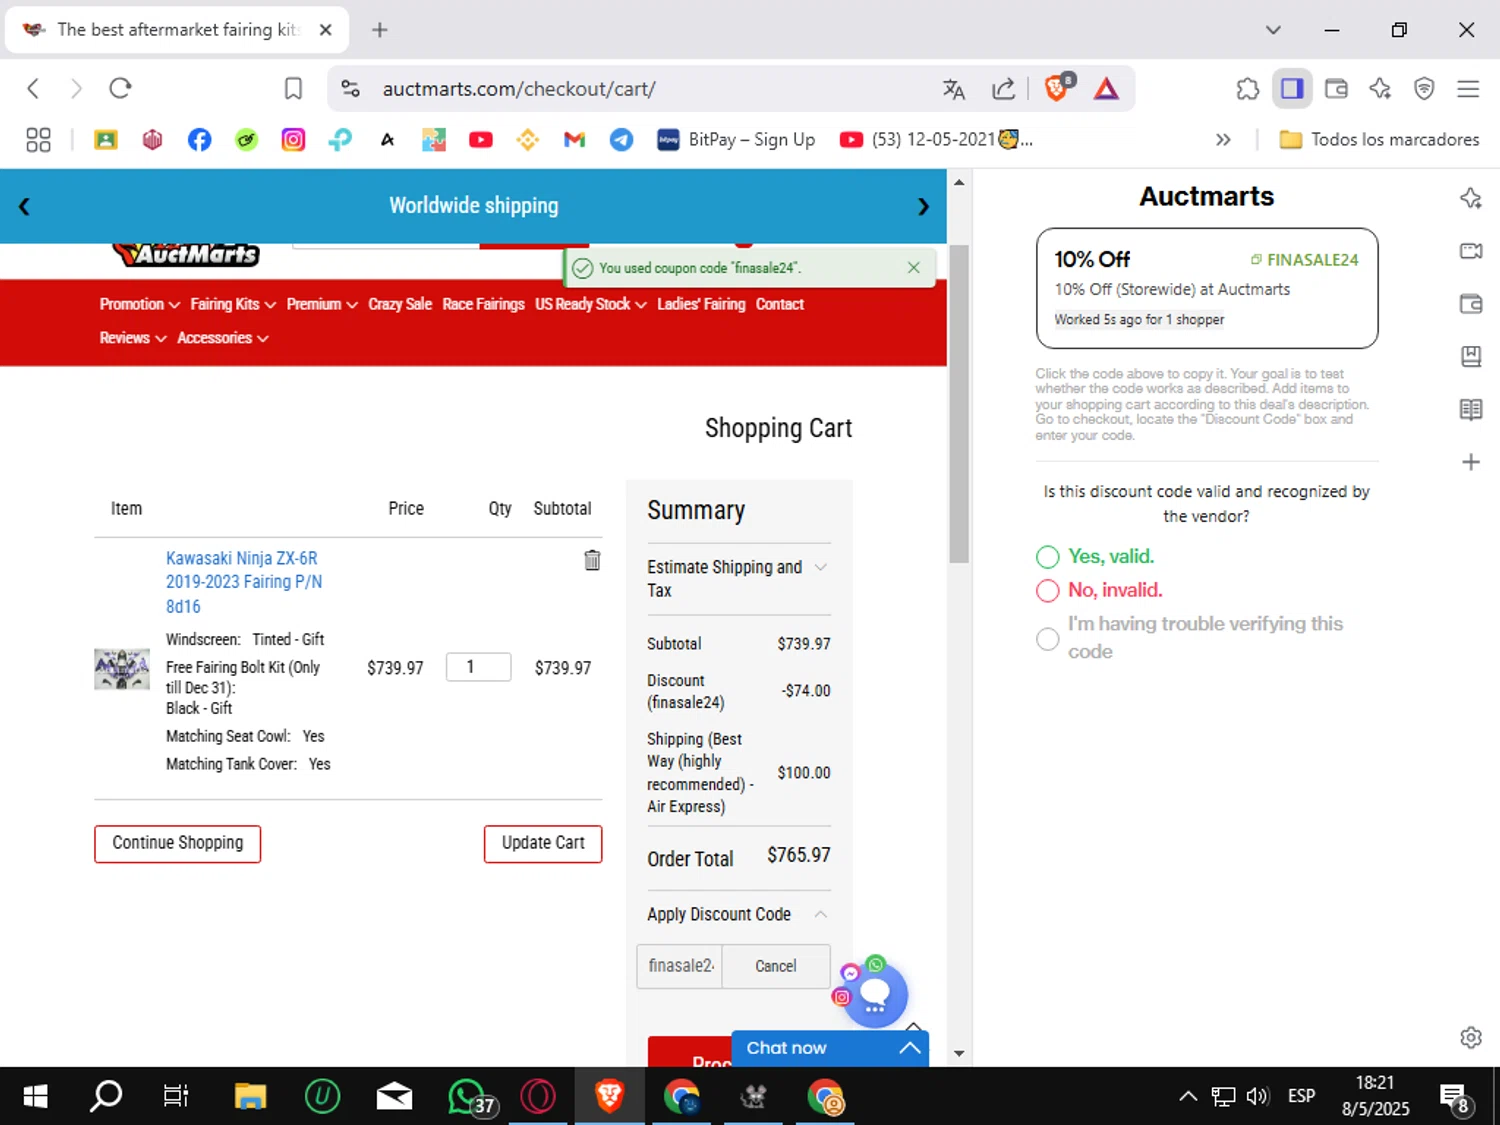Go back to the previous page
The height and width of the screenshot is (1125, 1500).
click(x=33, y=89)
